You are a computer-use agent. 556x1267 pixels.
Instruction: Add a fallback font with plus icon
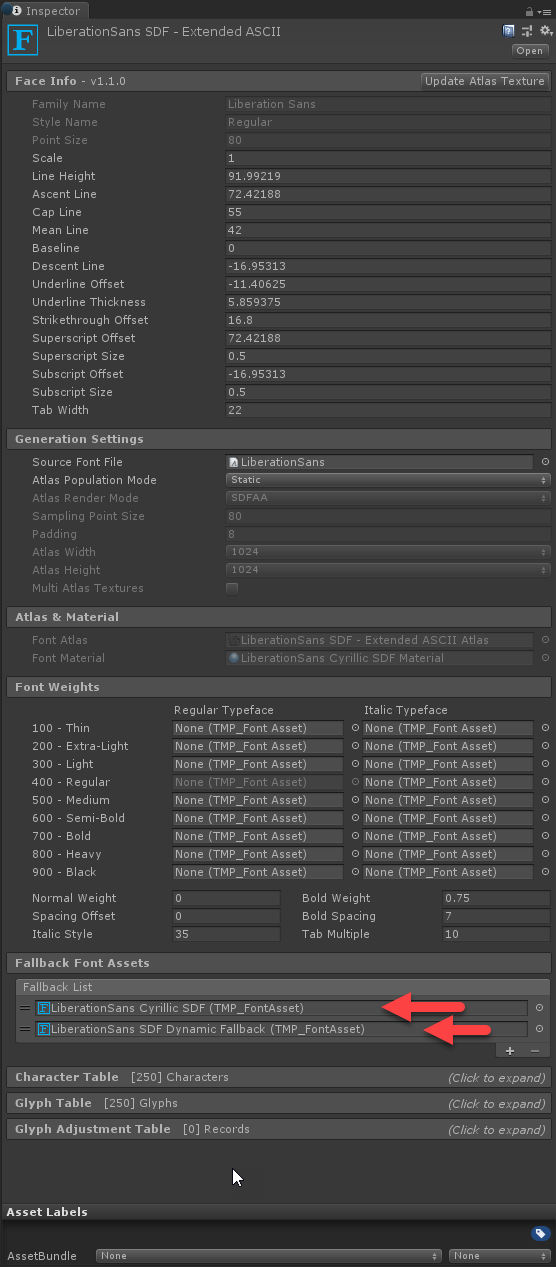click(510, 1051)
